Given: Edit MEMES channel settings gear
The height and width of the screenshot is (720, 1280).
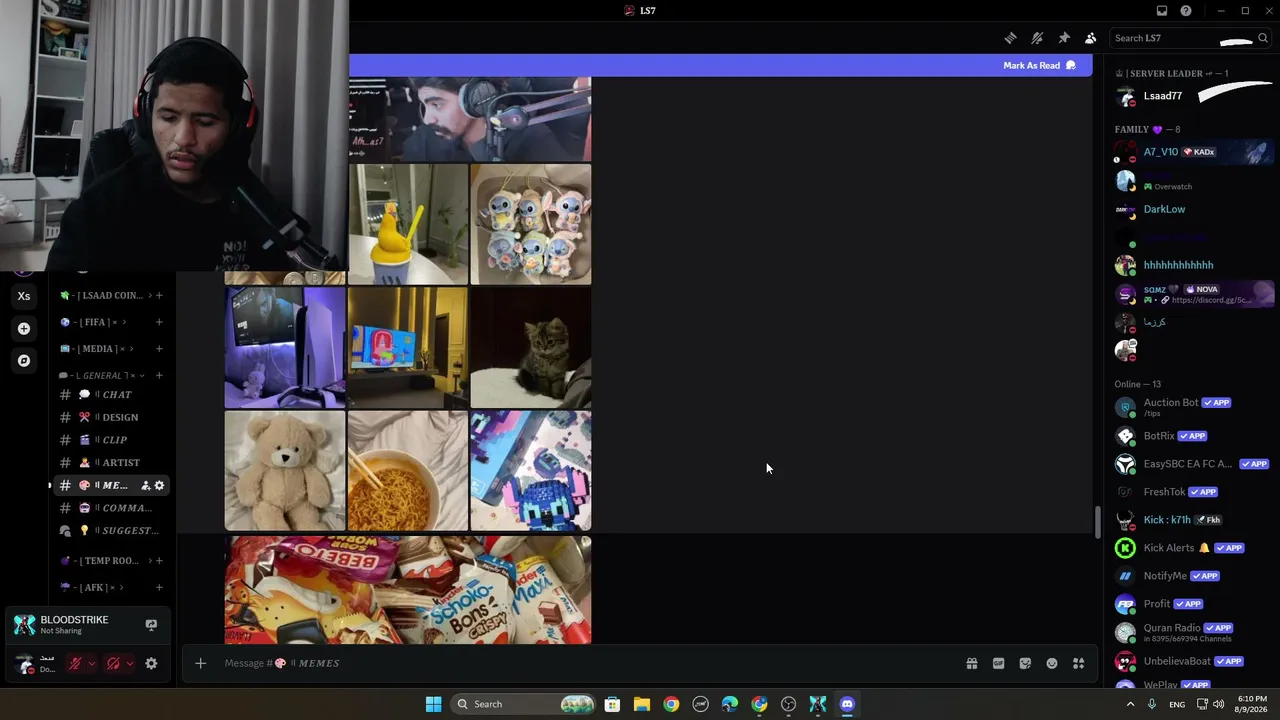Looking at the screenshot, I should [x=159, y=485].
